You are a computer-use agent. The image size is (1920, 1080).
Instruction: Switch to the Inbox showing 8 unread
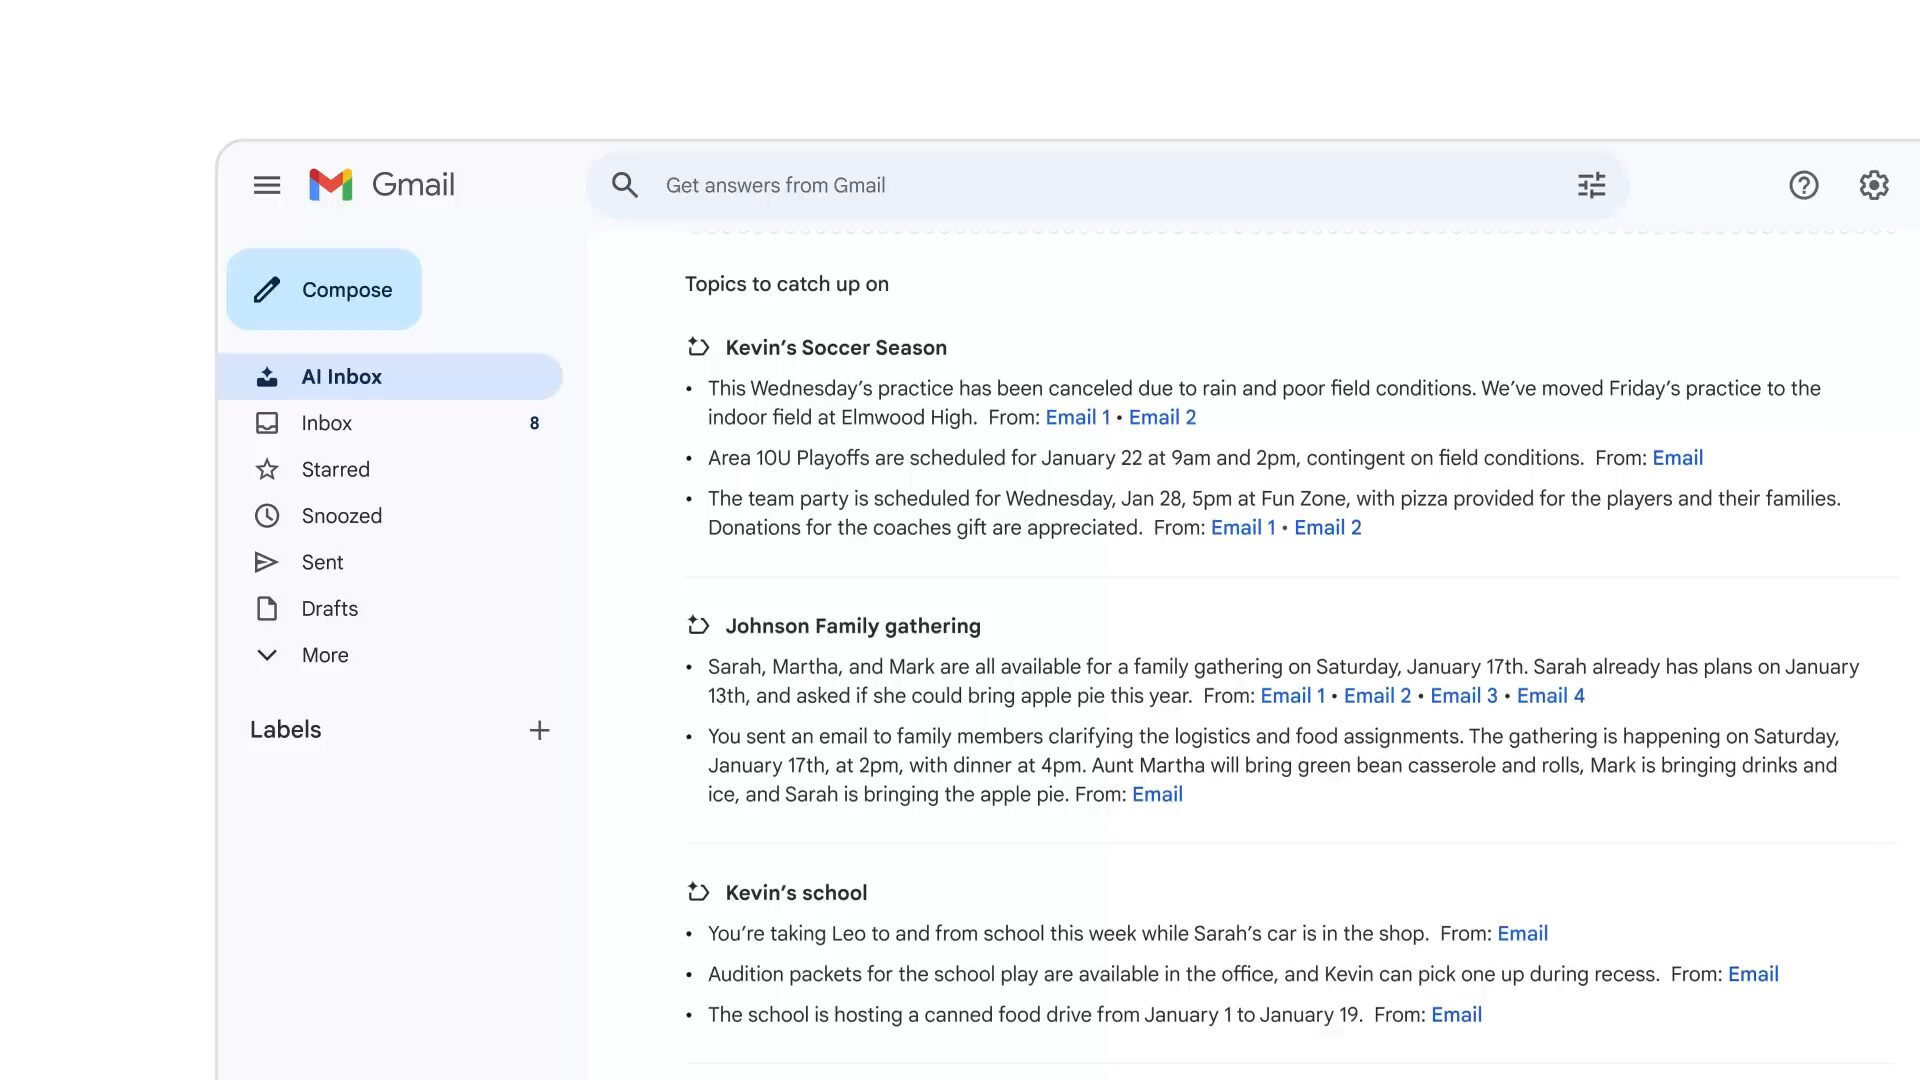pyautogui.click(x=326, y=422)
